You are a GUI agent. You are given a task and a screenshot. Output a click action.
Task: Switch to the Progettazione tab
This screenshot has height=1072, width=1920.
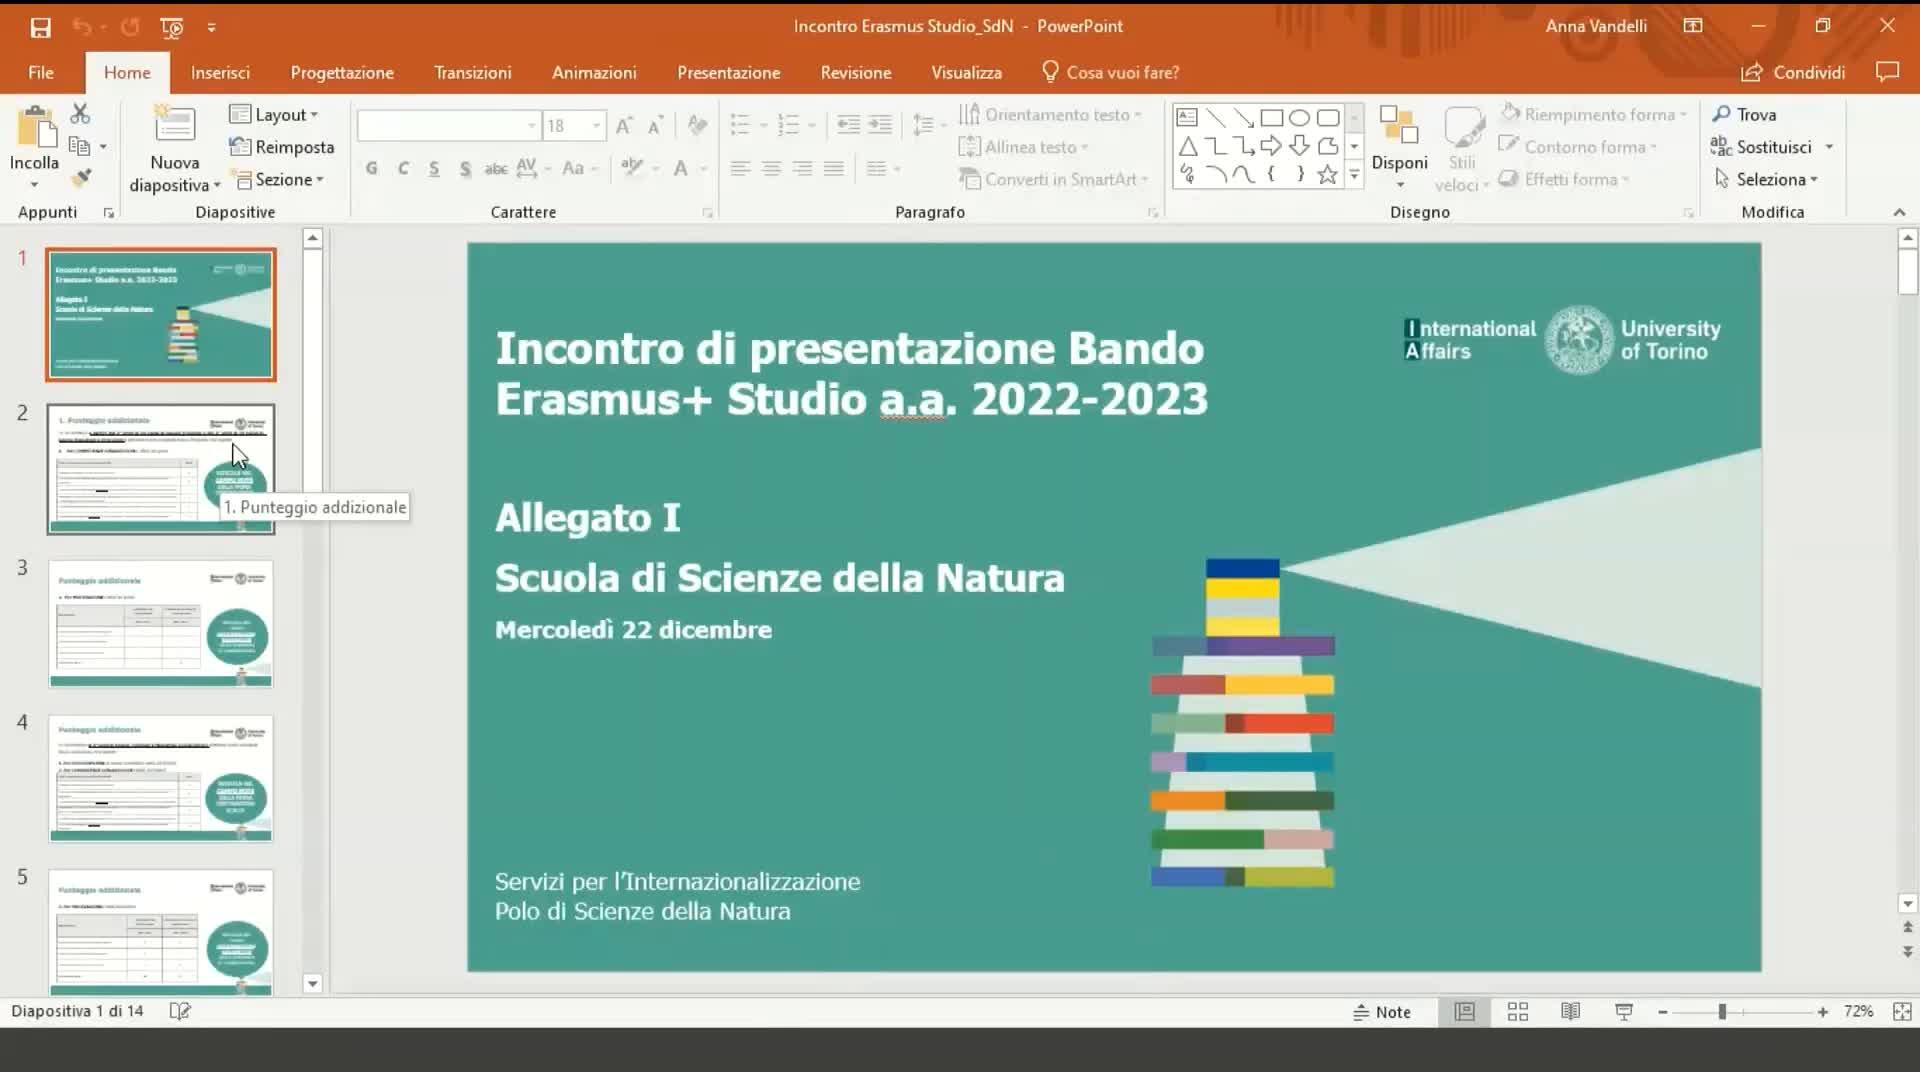pos(342,72)
